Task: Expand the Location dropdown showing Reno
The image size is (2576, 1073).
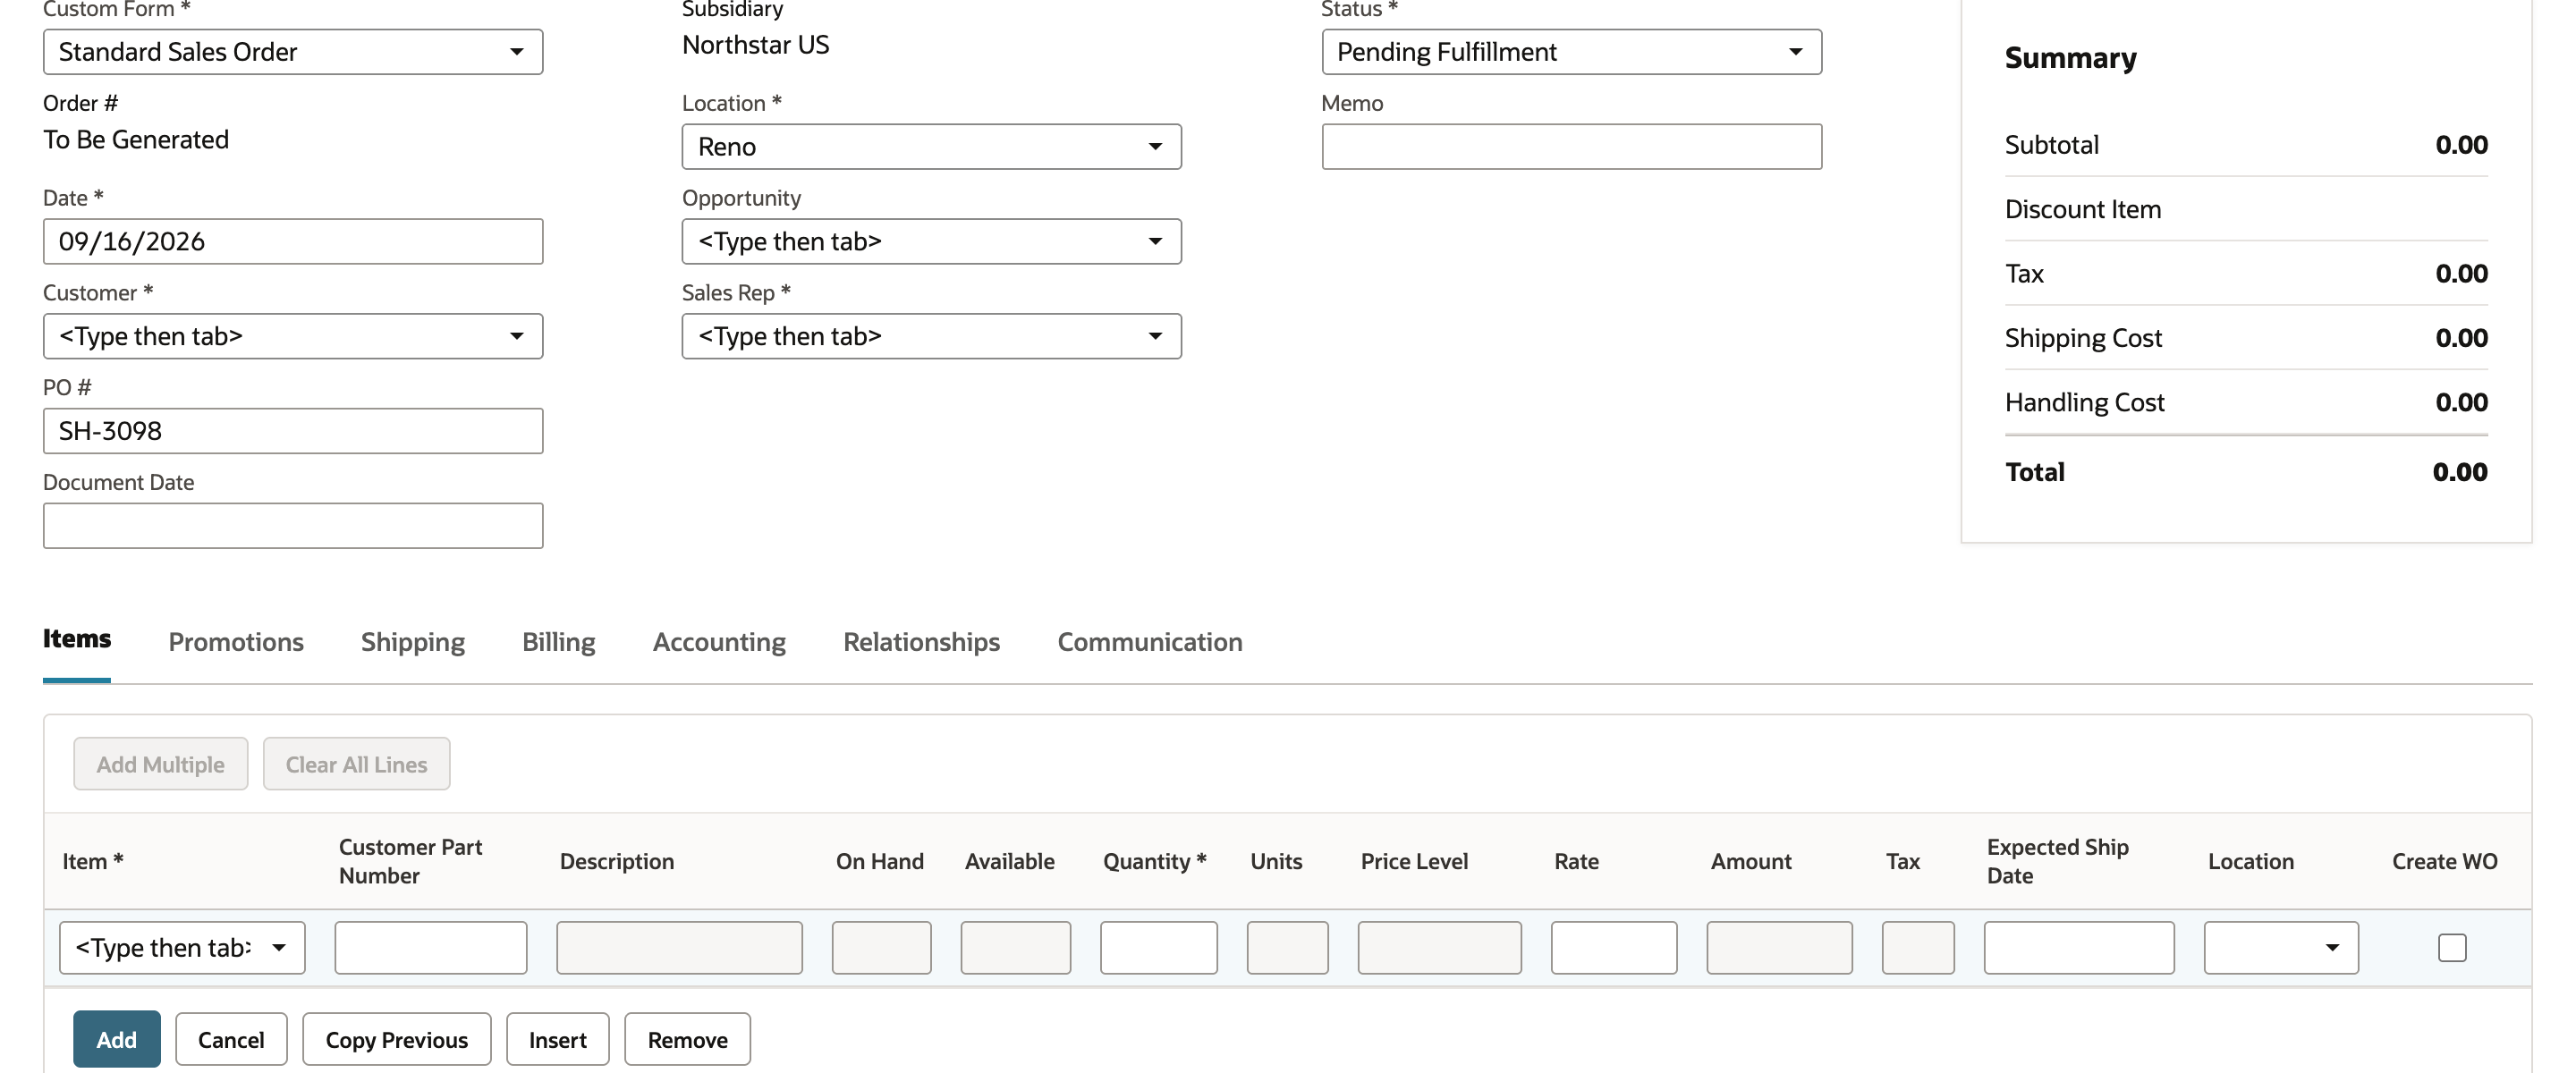Action: [931, 147]
